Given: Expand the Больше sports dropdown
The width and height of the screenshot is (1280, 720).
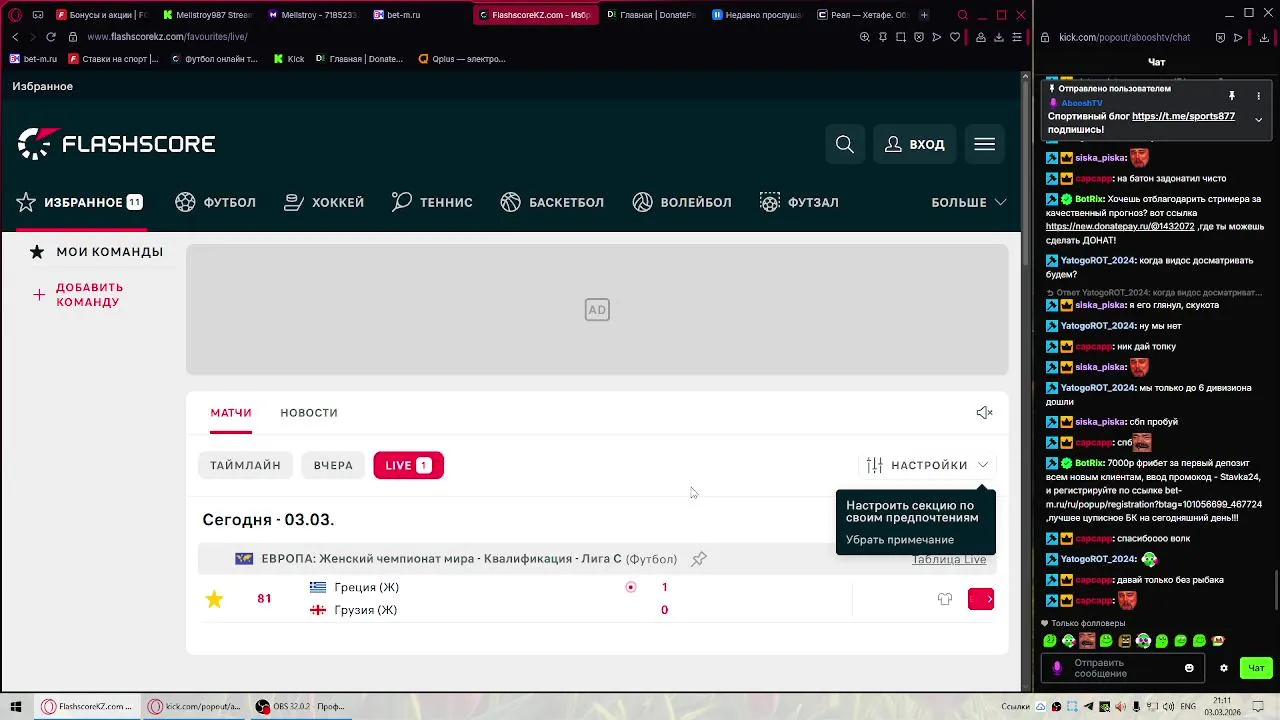Looking at the screenshot, I should [969, 202].
